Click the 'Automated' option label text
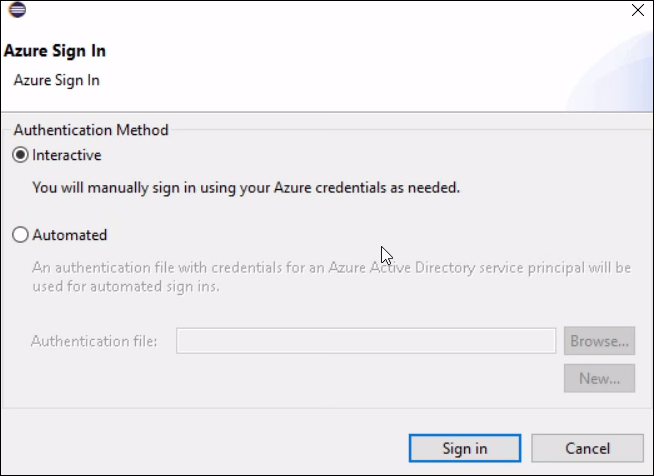This screenshot has width=654, height=476. tap(69, 236)
